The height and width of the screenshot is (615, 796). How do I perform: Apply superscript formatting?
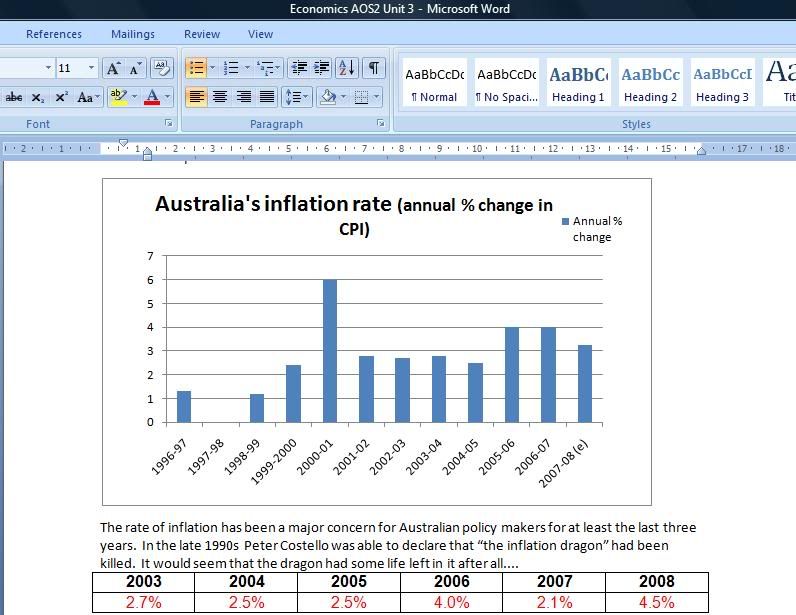pyautogui.click(x=61, y=97)
